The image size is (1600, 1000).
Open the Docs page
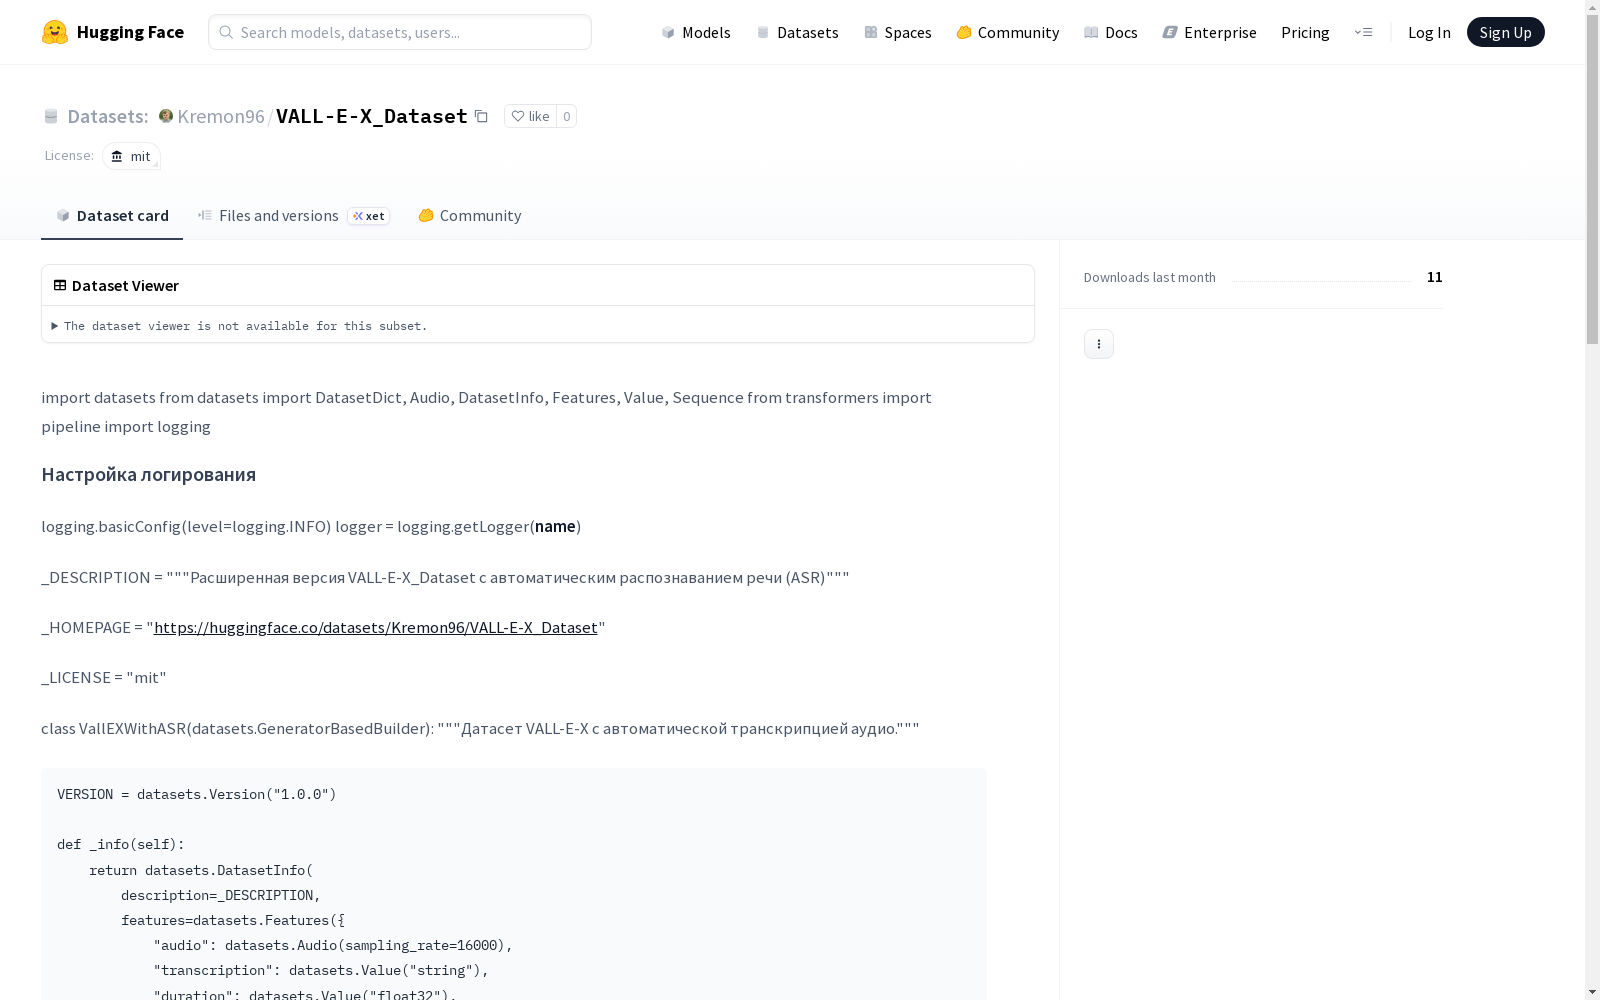[x=1111, y=32]
